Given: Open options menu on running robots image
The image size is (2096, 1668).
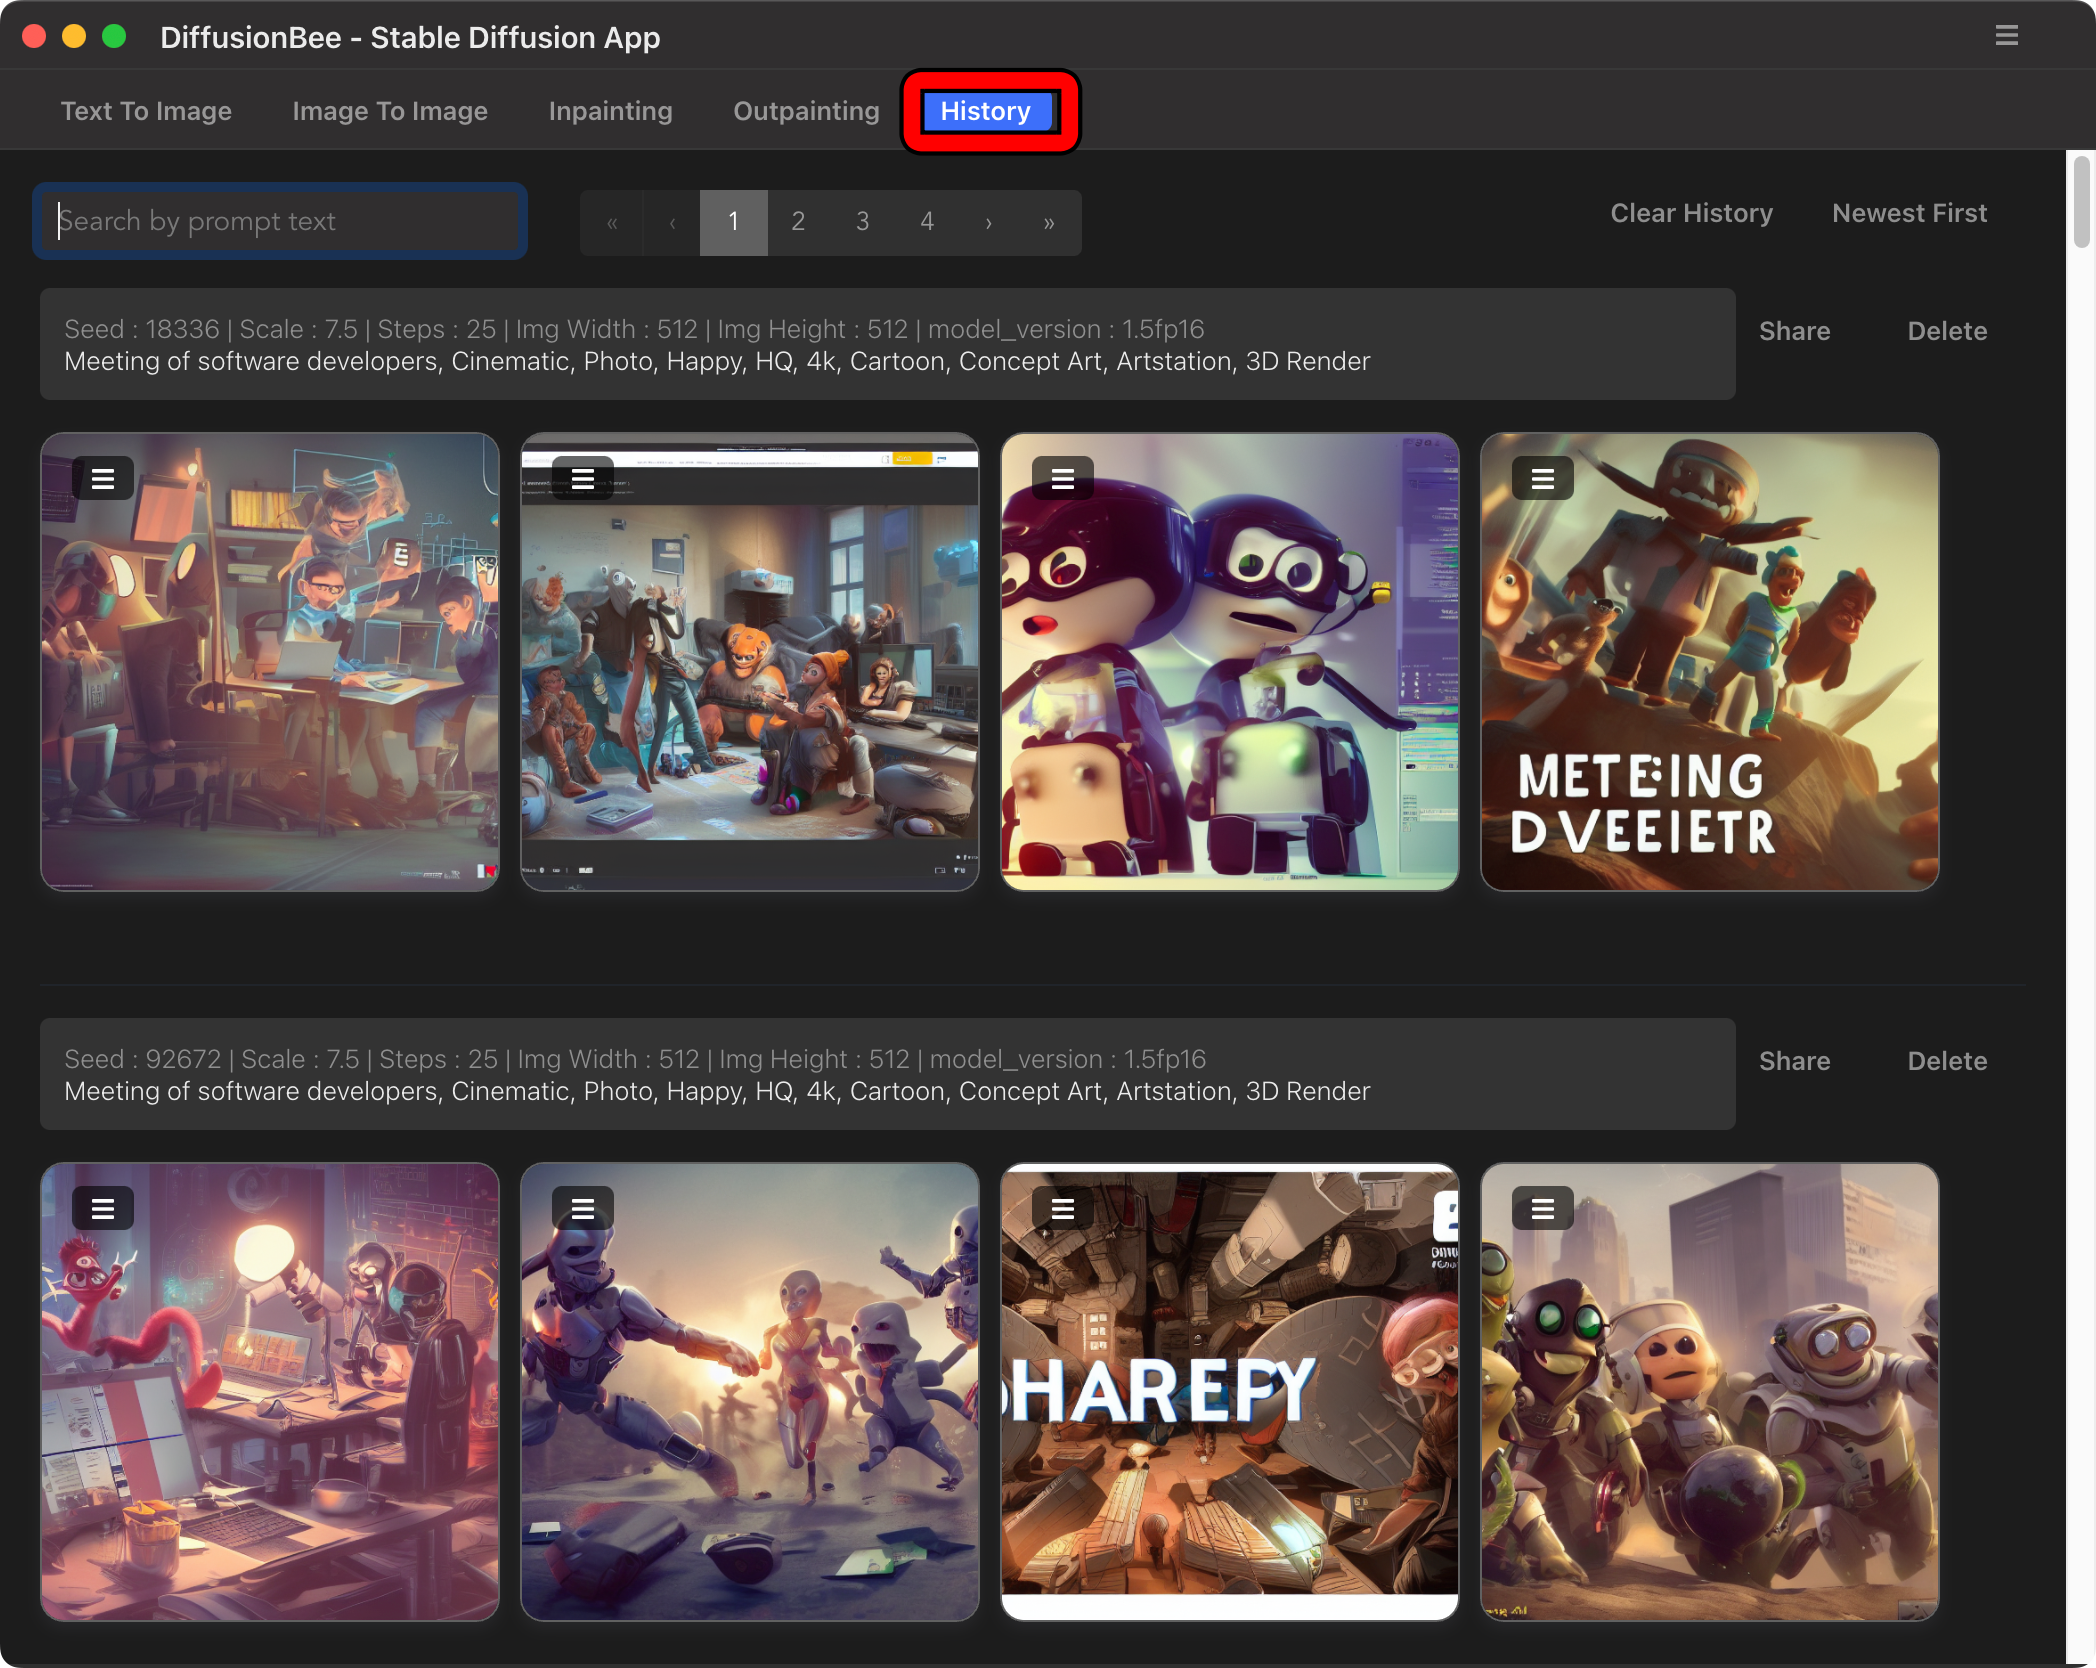Looking at the screenshot, I should click(583, 1209).
